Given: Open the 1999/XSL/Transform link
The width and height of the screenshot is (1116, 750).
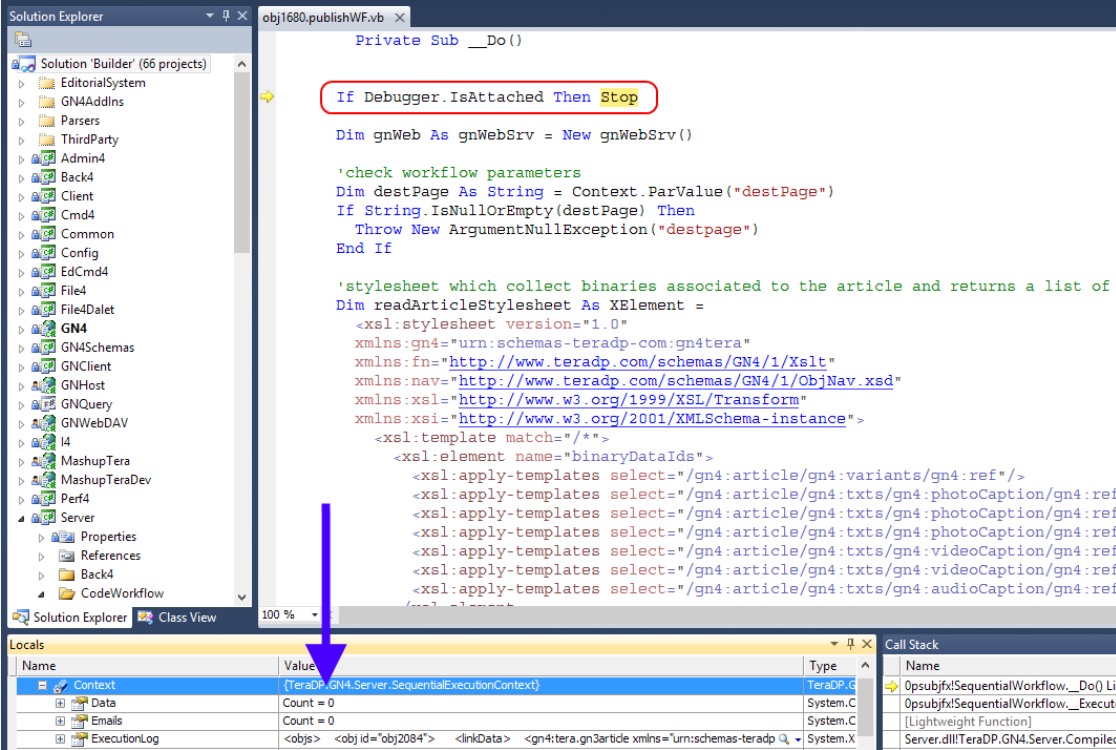Looking at the screenshot, I should [628, 400].
